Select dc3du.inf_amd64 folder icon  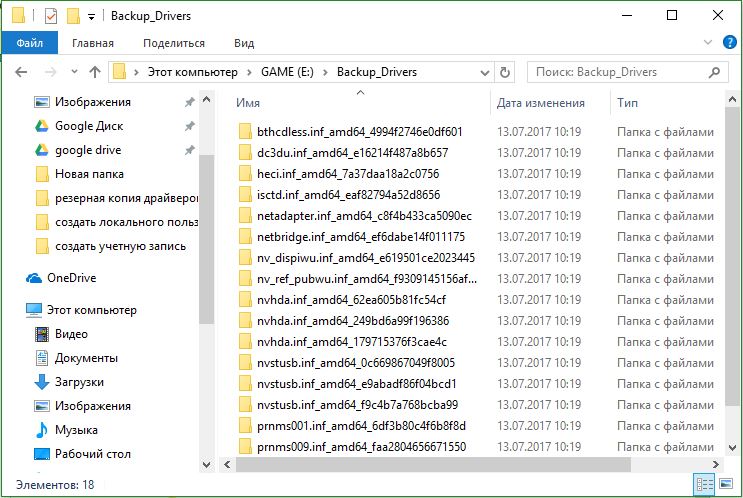245,153
